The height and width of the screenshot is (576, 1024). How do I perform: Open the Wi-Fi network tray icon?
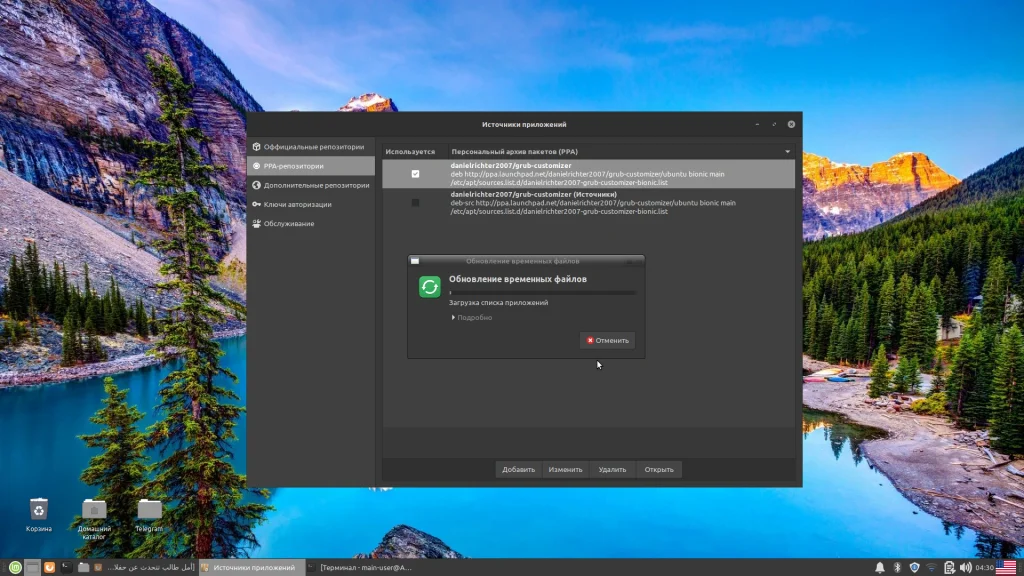click(932, 568)
